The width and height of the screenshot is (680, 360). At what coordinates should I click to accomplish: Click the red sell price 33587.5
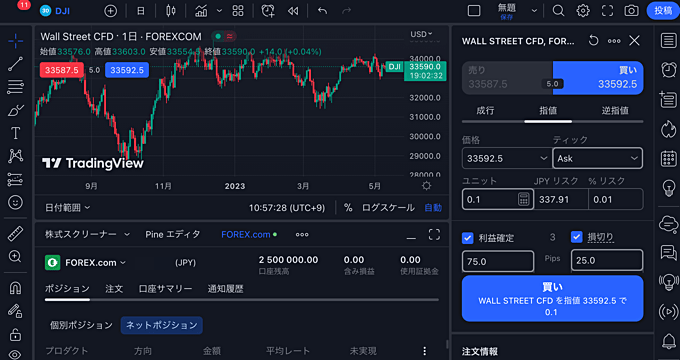tap(62, 70)
